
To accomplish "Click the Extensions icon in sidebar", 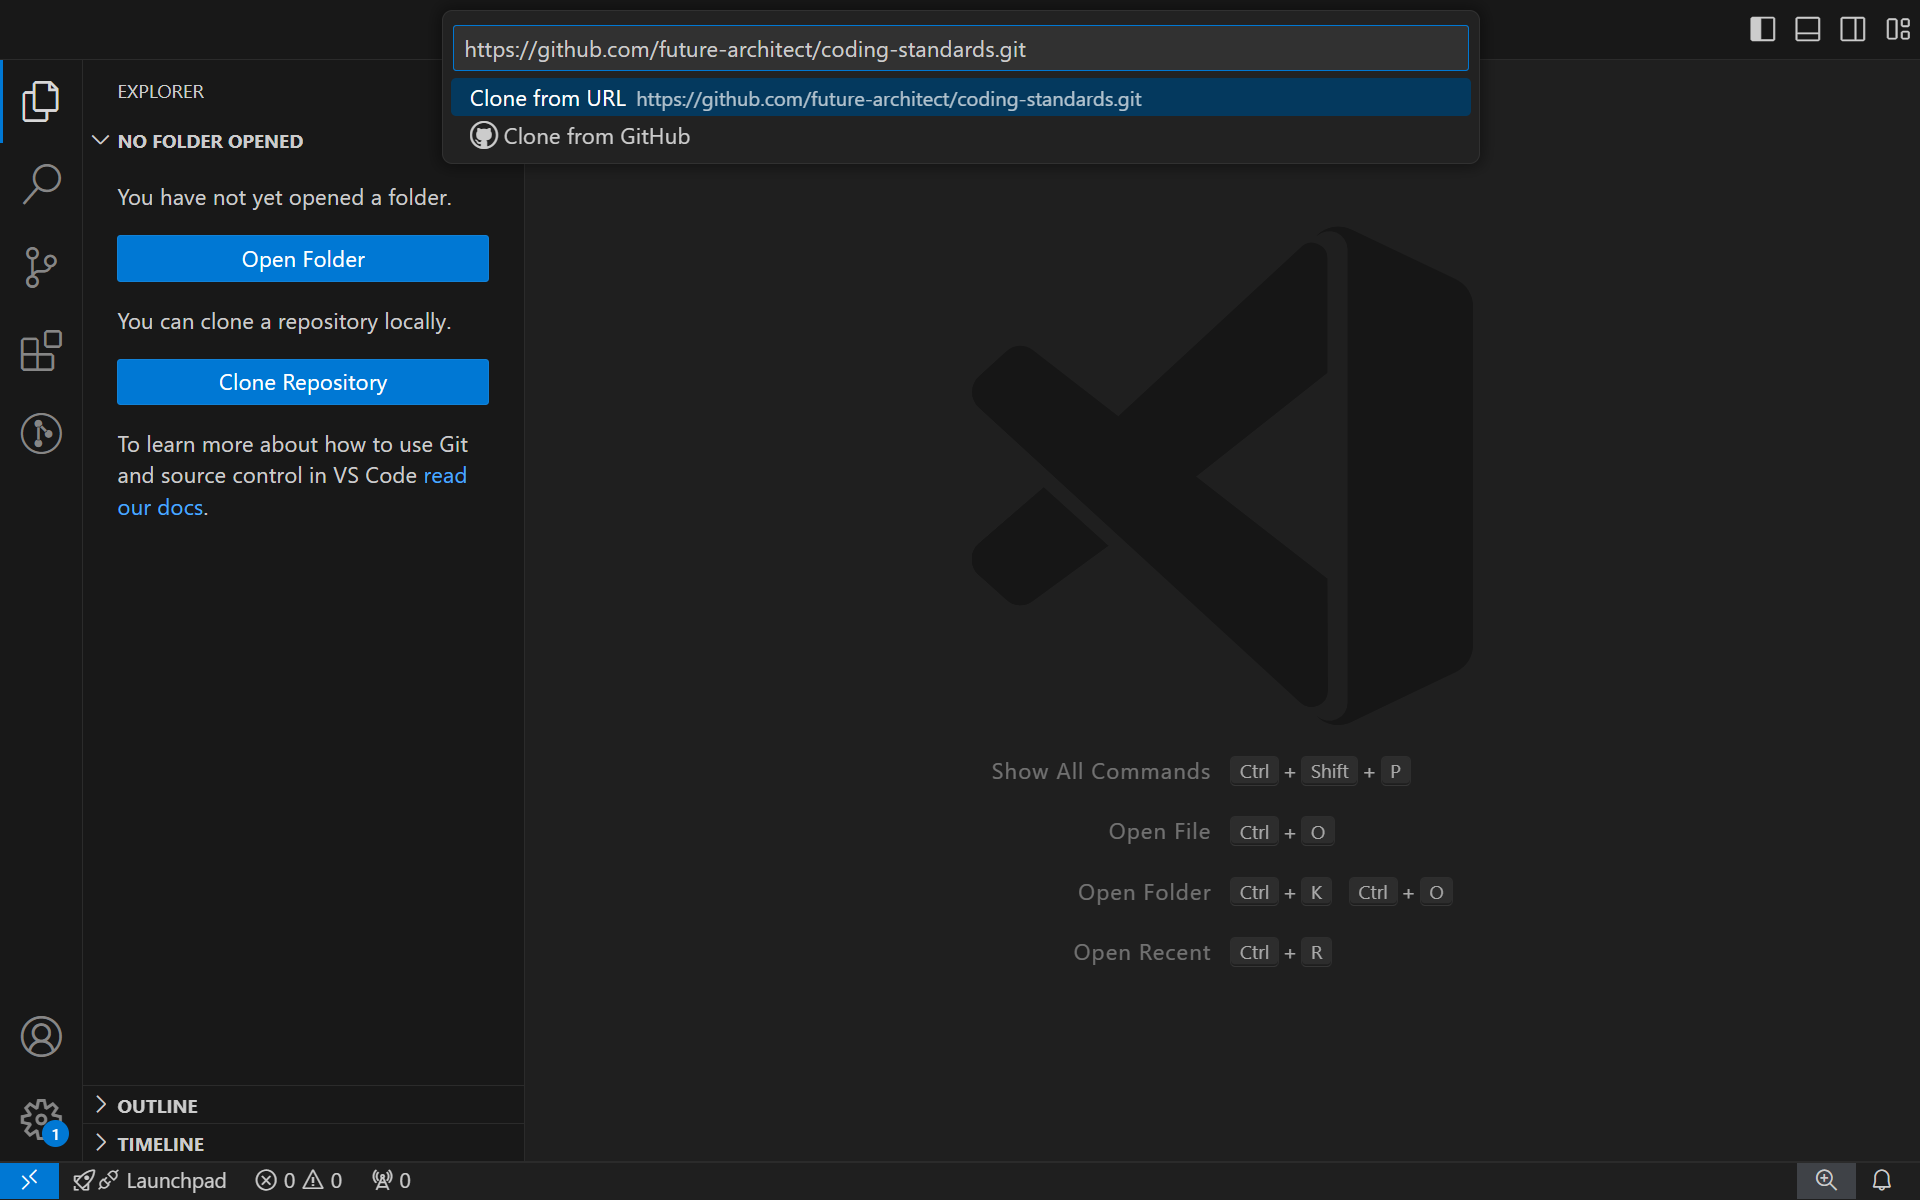I will pos(40,350).
